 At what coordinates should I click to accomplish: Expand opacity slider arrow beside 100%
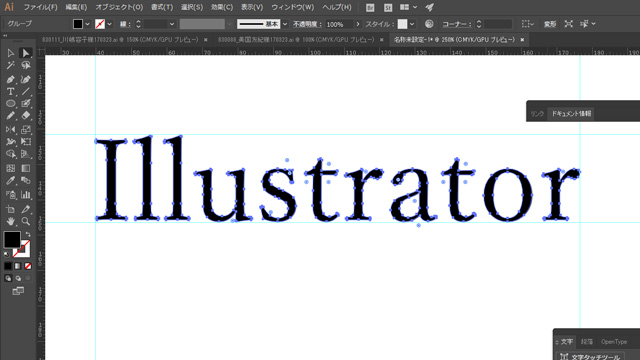click(x=358, y=24)
